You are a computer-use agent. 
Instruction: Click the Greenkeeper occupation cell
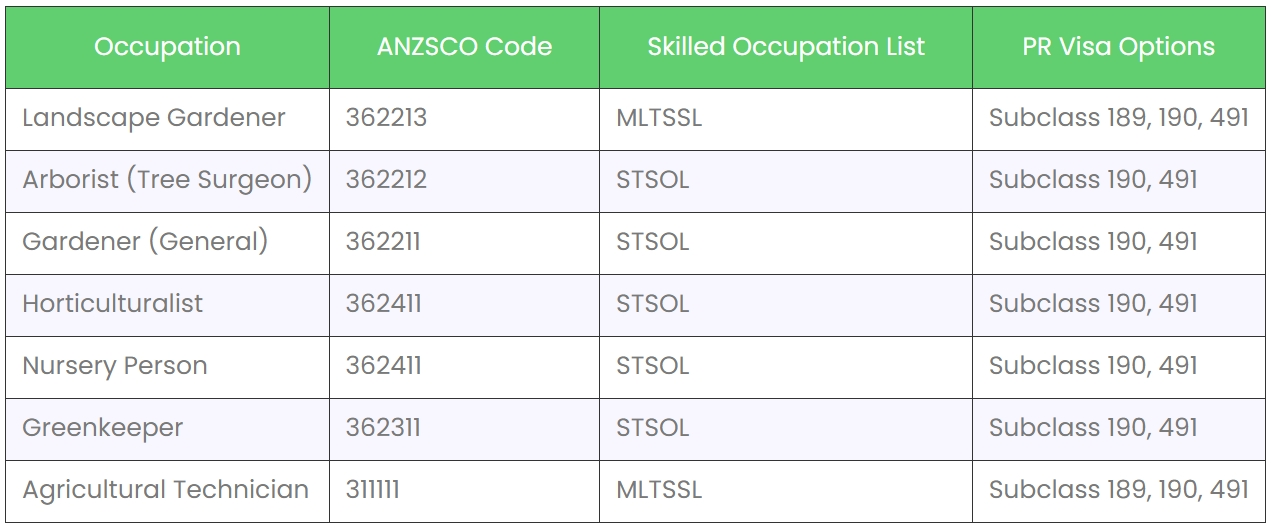pos(103,428)
